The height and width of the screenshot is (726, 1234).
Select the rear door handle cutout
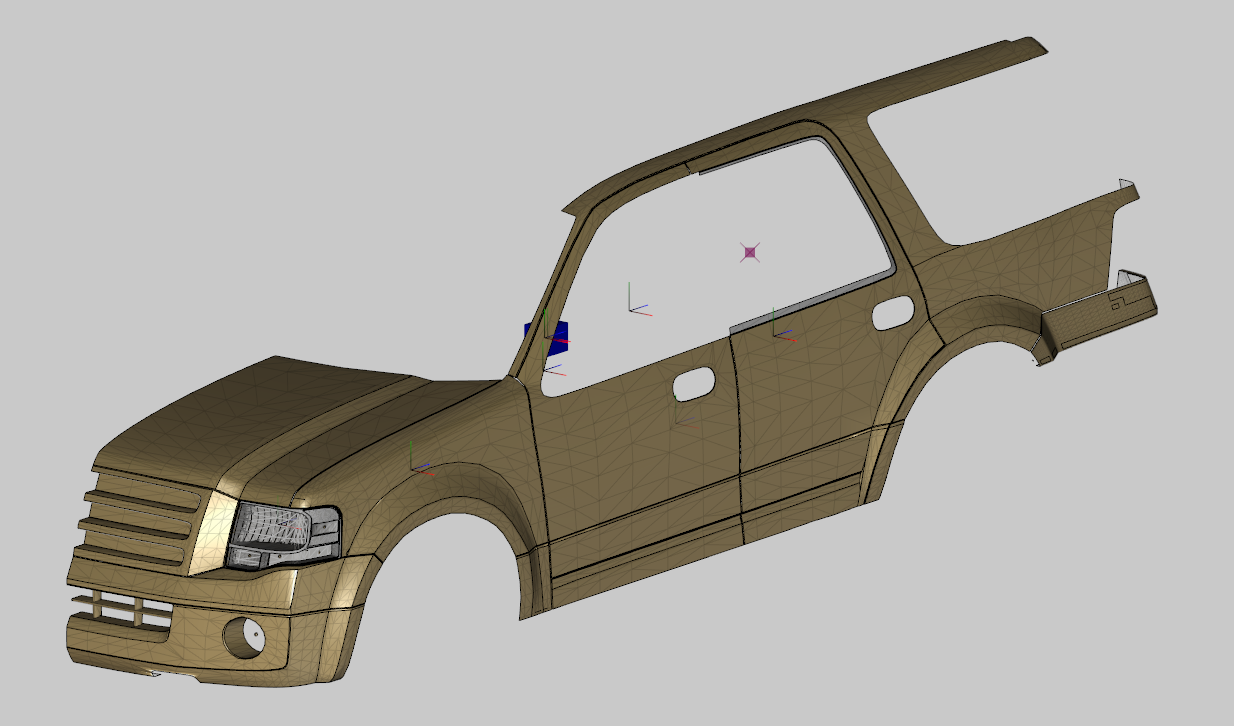coord(893,313)
